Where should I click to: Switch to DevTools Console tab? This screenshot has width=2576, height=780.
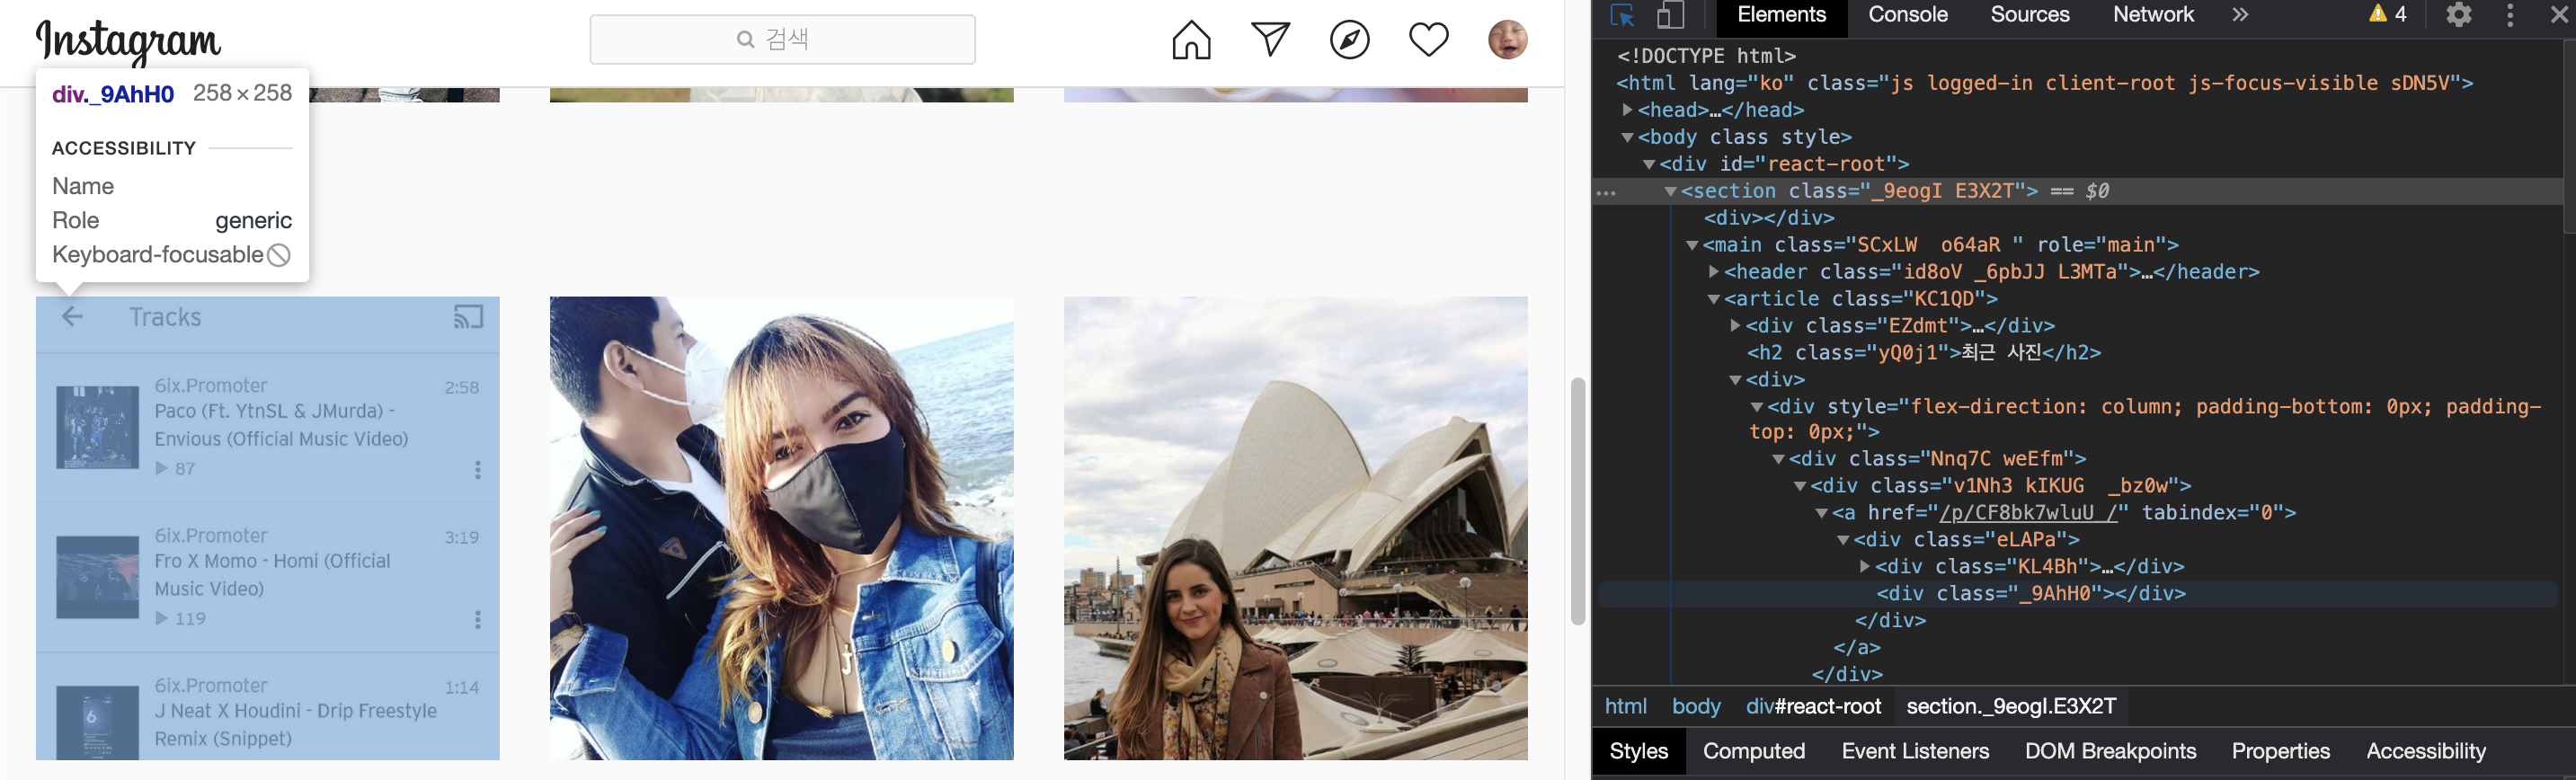click(x=1908, y=15)
